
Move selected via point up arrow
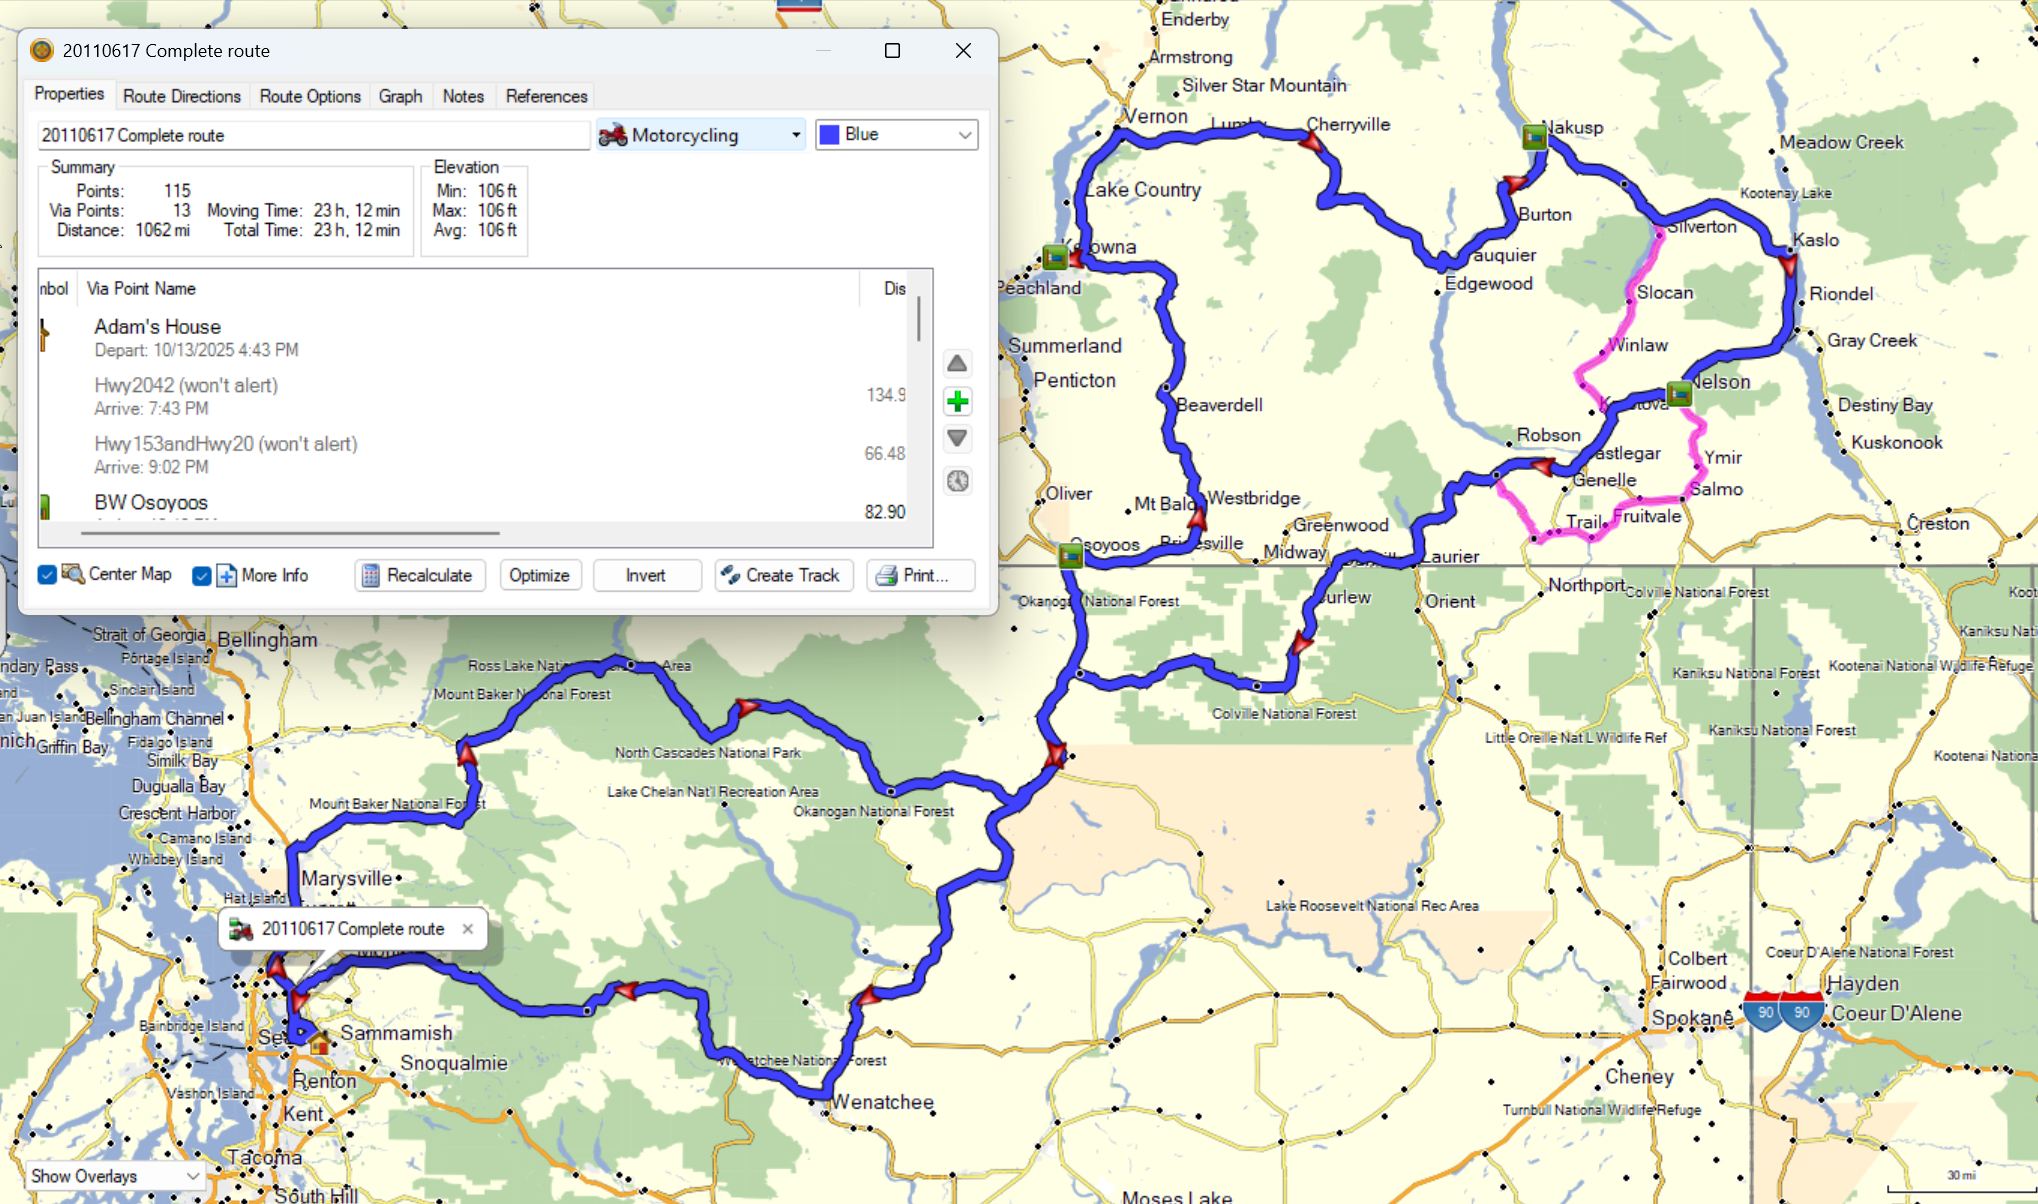[957, 364]
